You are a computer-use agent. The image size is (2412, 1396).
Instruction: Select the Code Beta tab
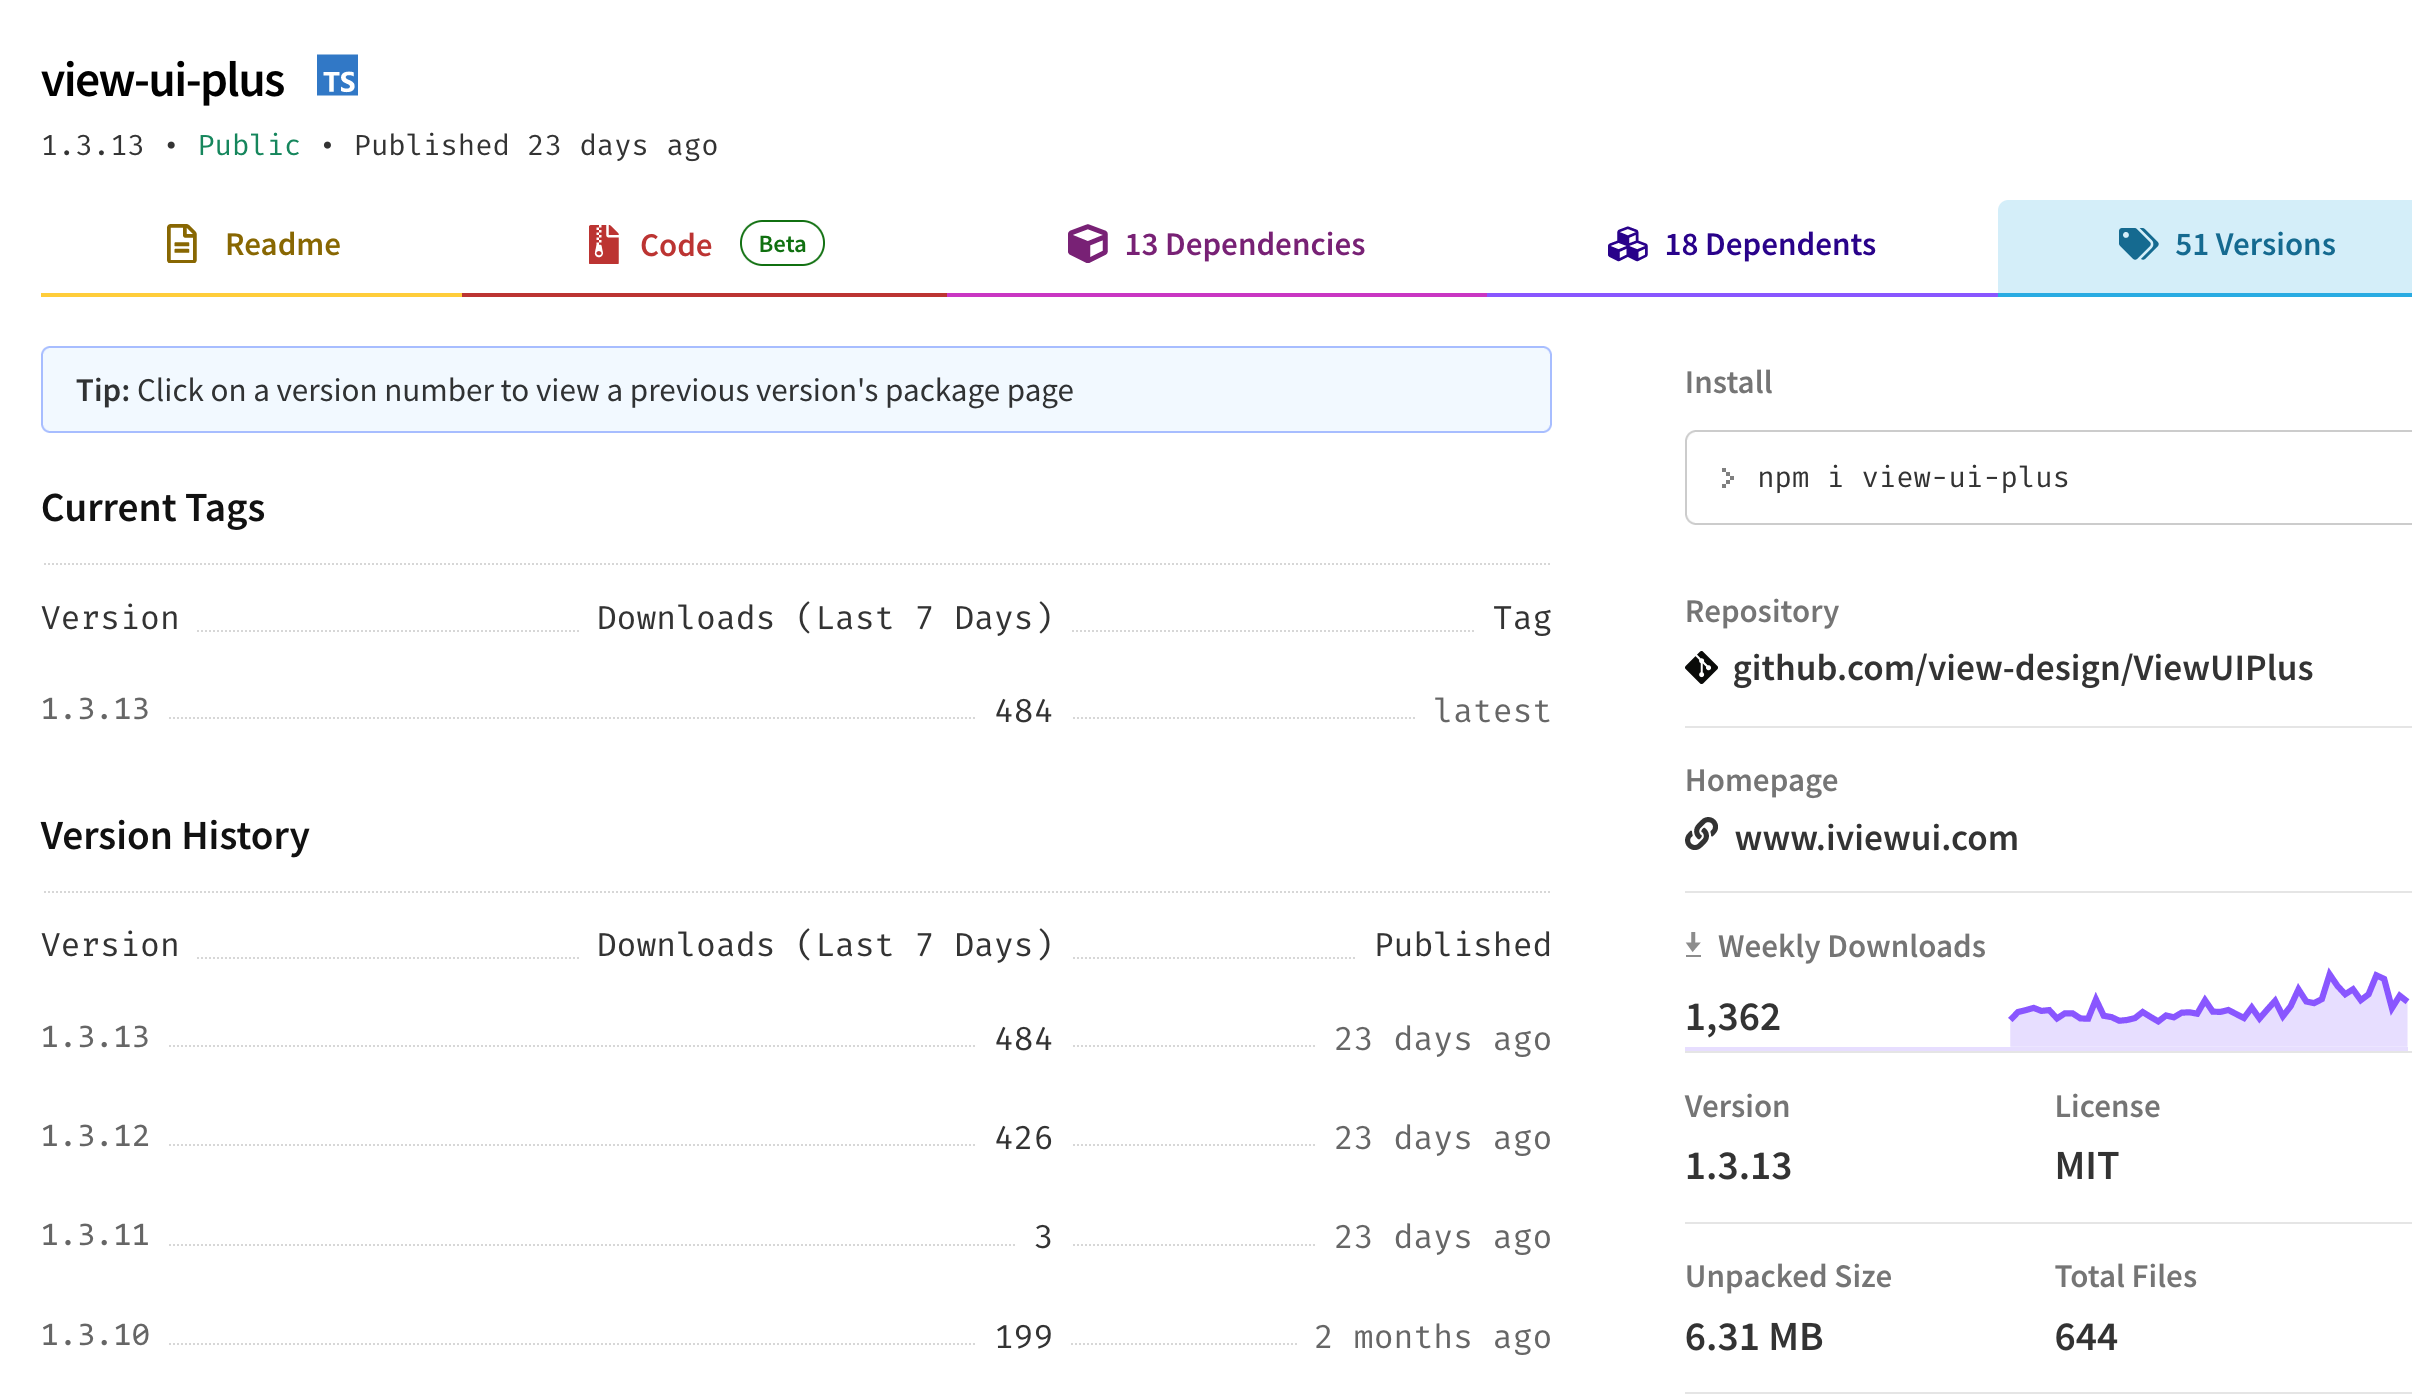[x=676, y=243]
